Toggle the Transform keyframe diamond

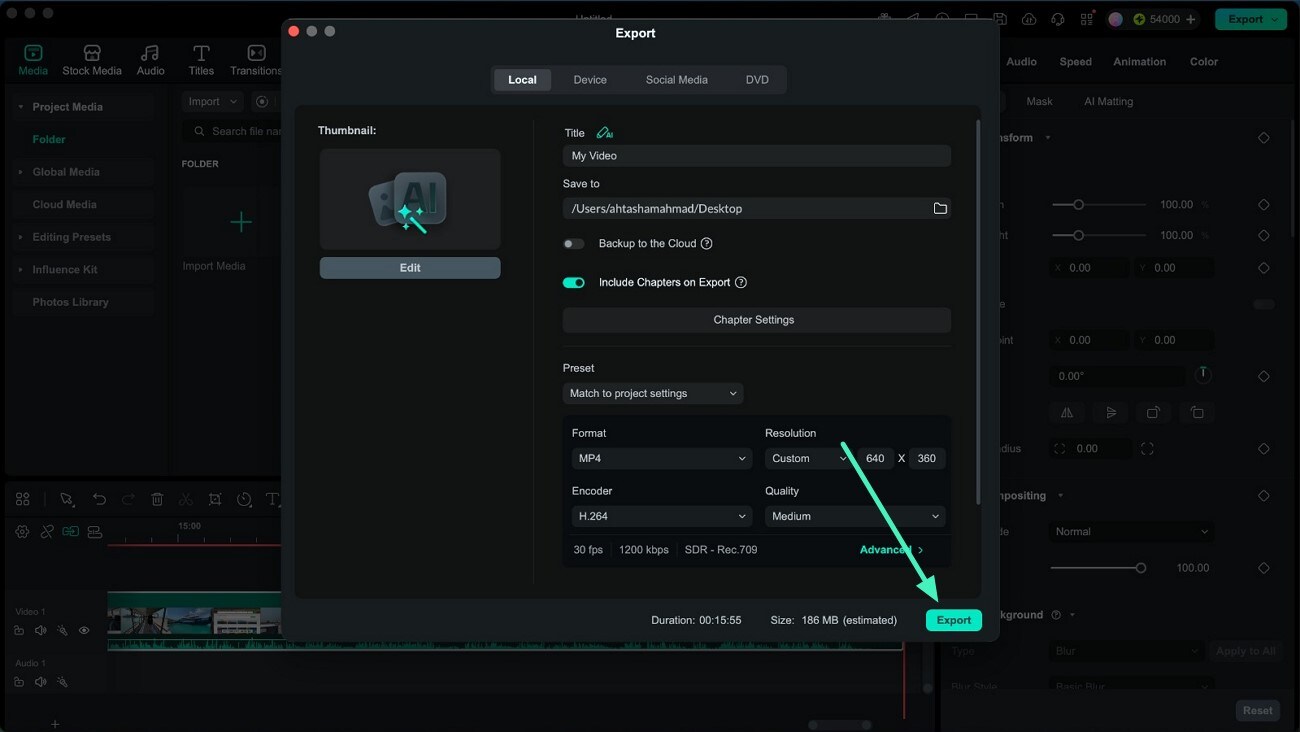coord(1264,138)
